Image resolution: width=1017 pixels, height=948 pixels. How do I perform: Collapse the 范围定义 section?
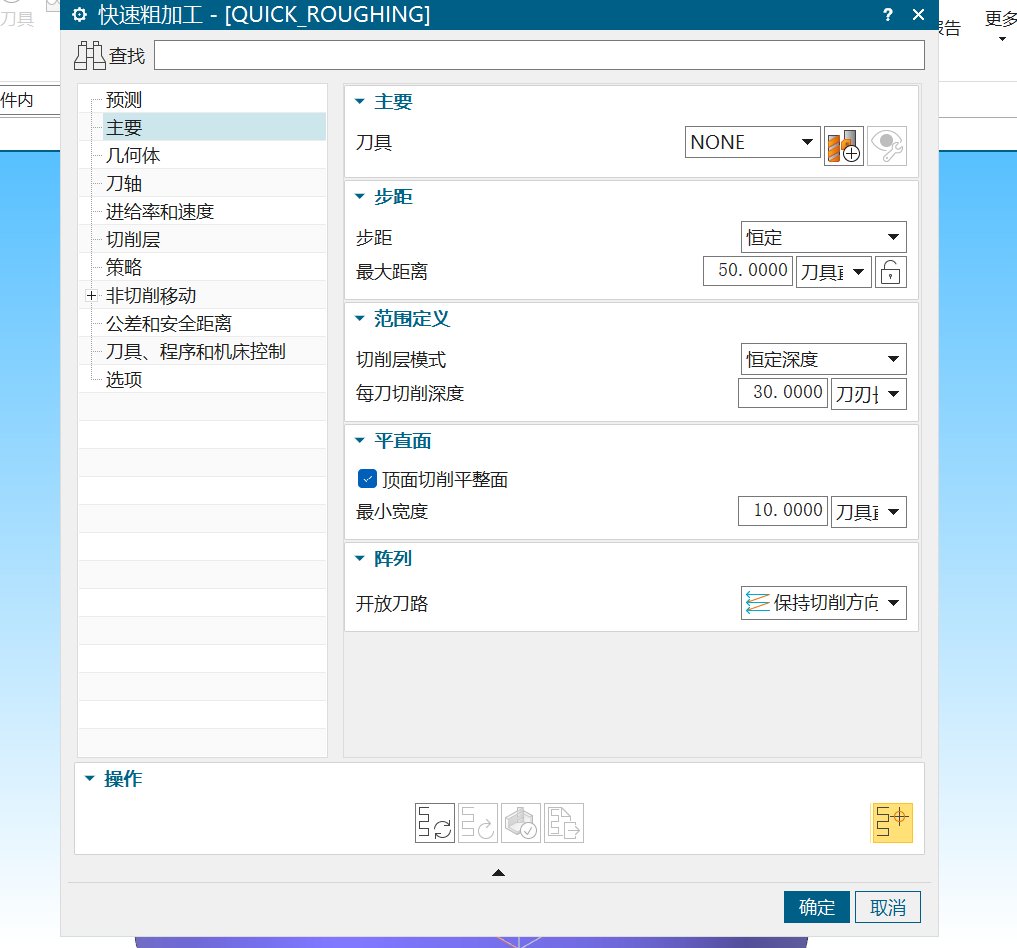click(x=360, y=318)
